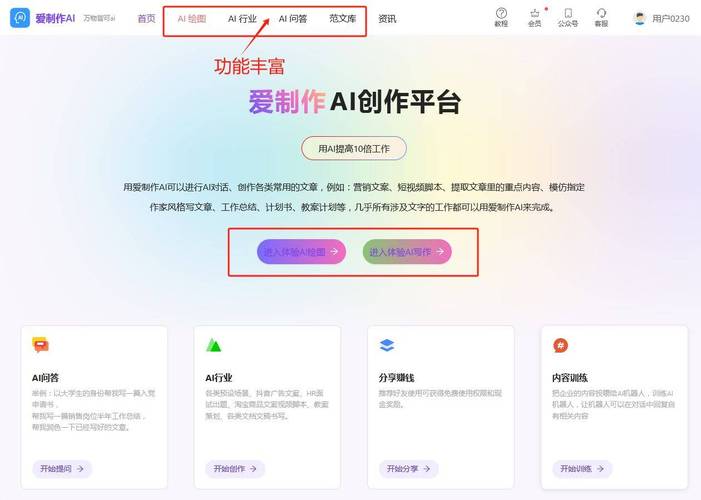Image resolution: width=701 pixels, height=500 pixels.
Task: Open the 用户0230 account name
Action: pyautogui.click(x=671, y=19)
